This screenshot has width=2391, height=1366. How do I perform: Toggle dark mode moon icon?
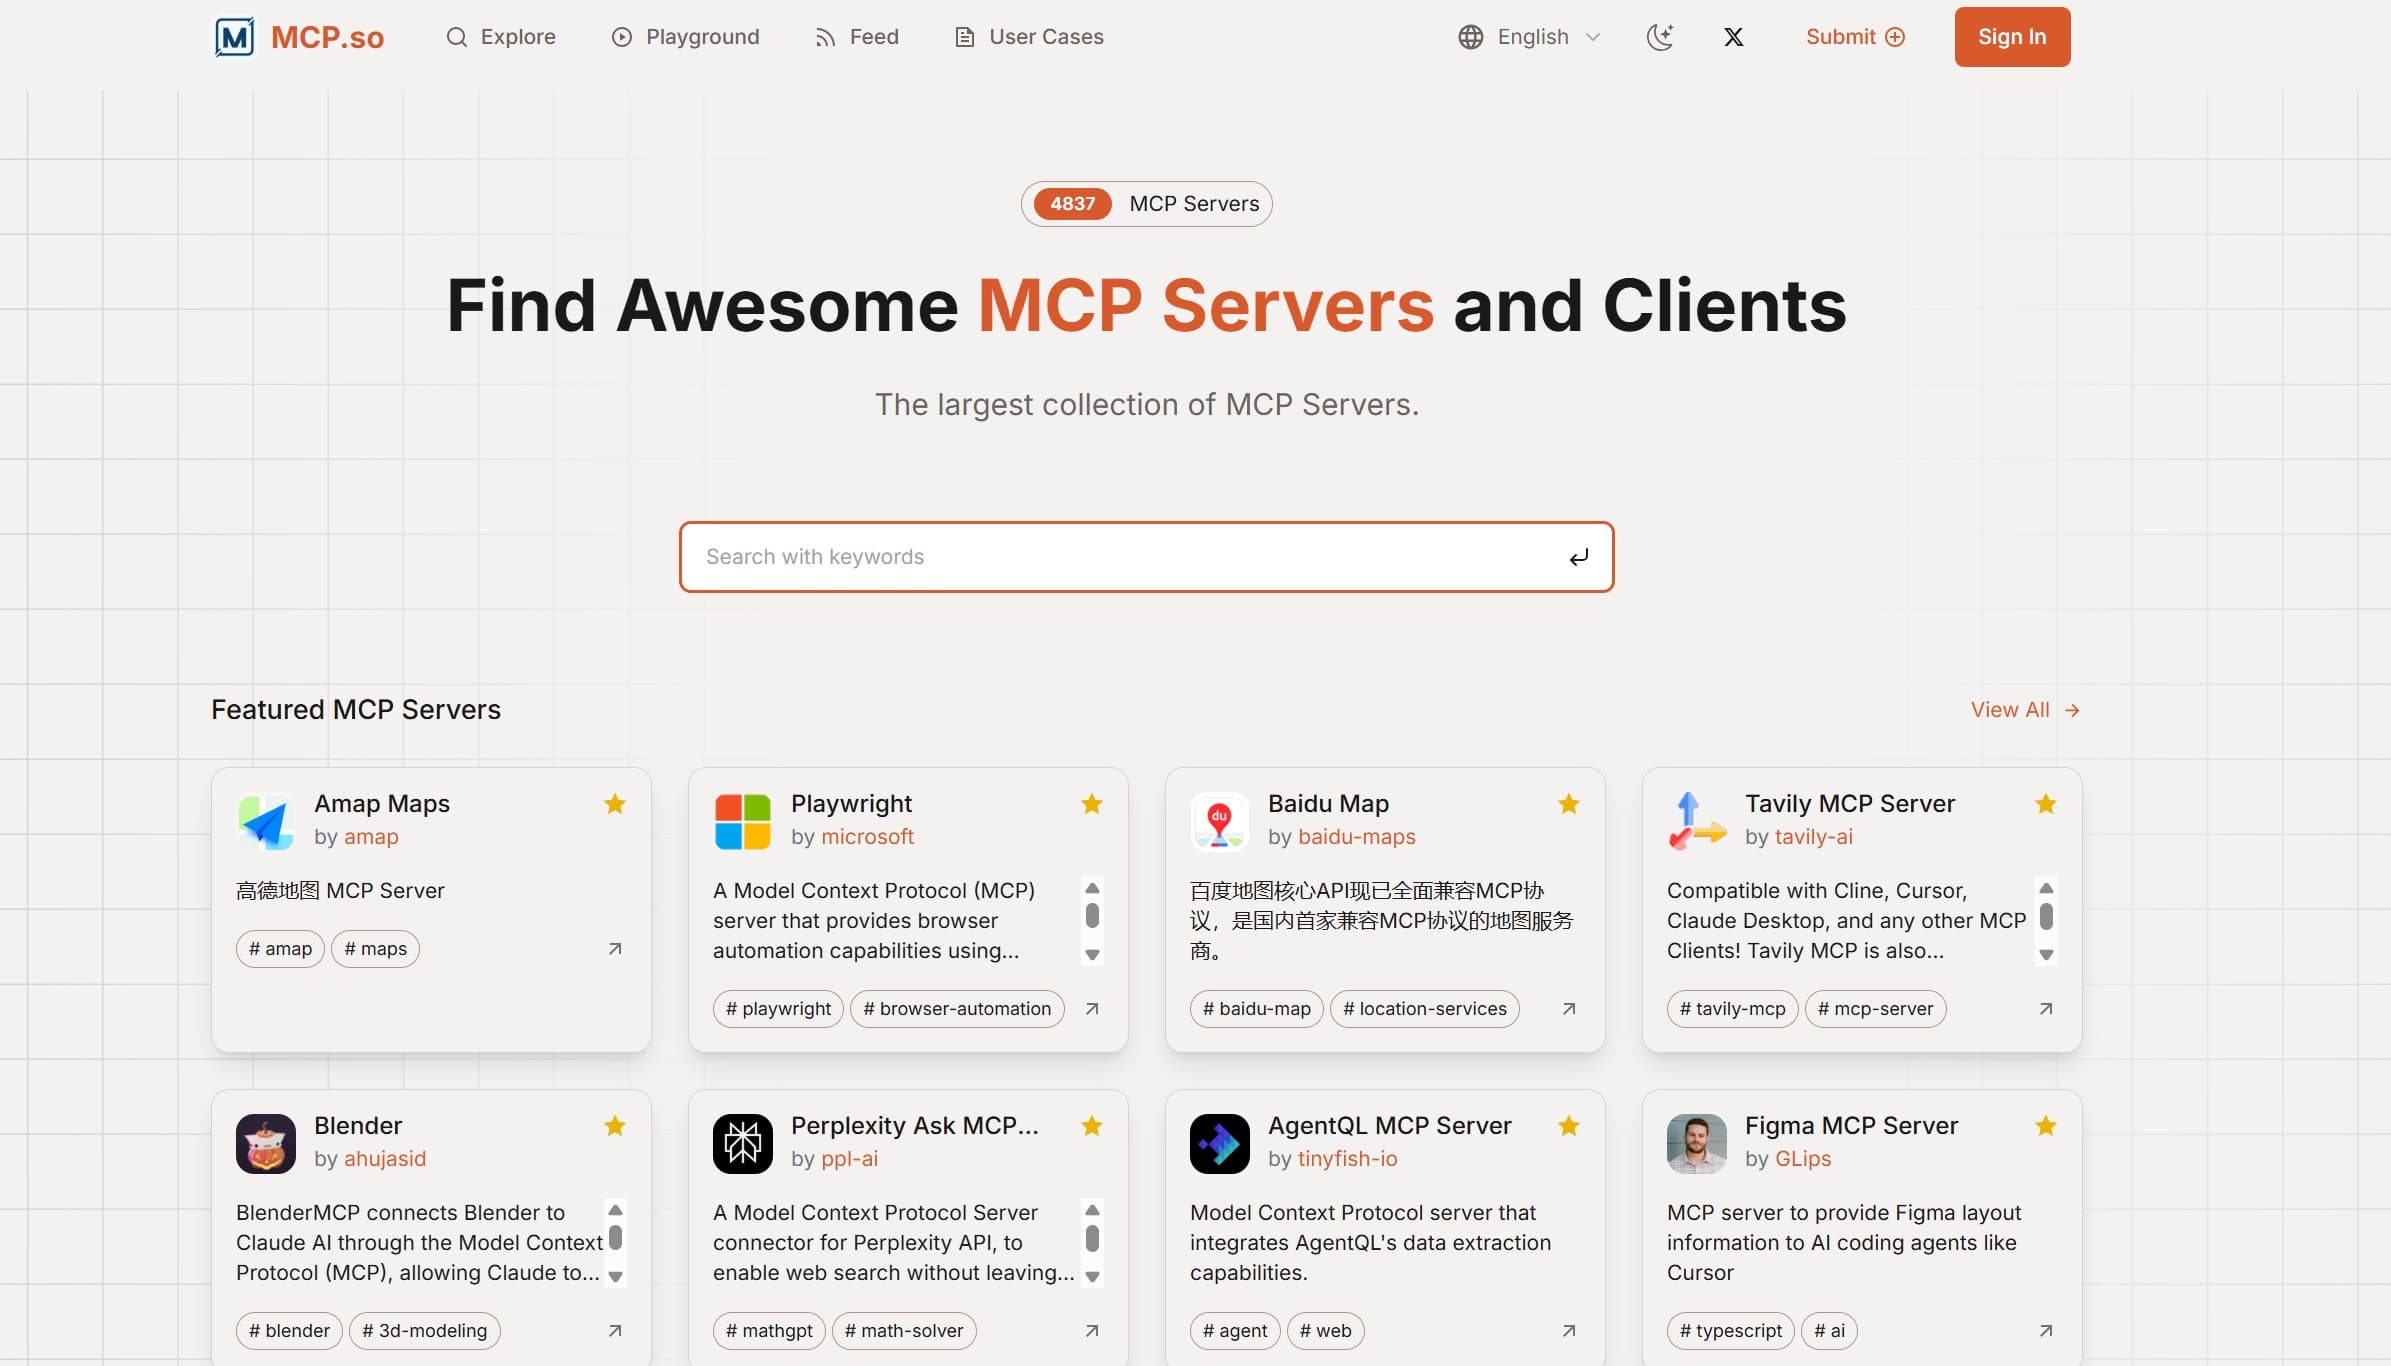pos(1660,37)
